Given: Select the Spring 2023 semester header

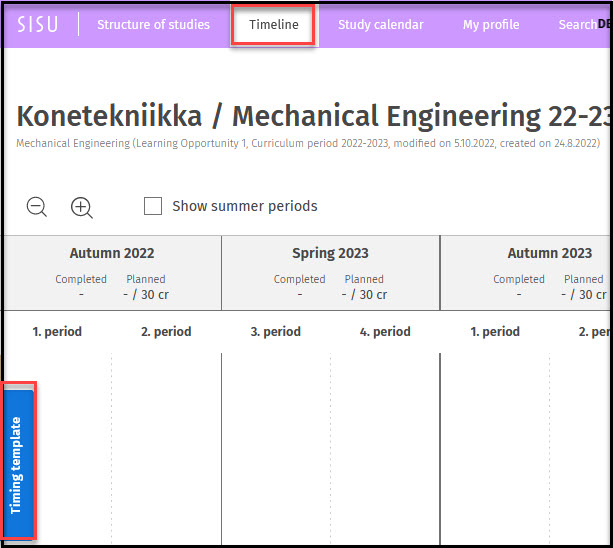Looking at the screenshot, I should coord(330,253).
